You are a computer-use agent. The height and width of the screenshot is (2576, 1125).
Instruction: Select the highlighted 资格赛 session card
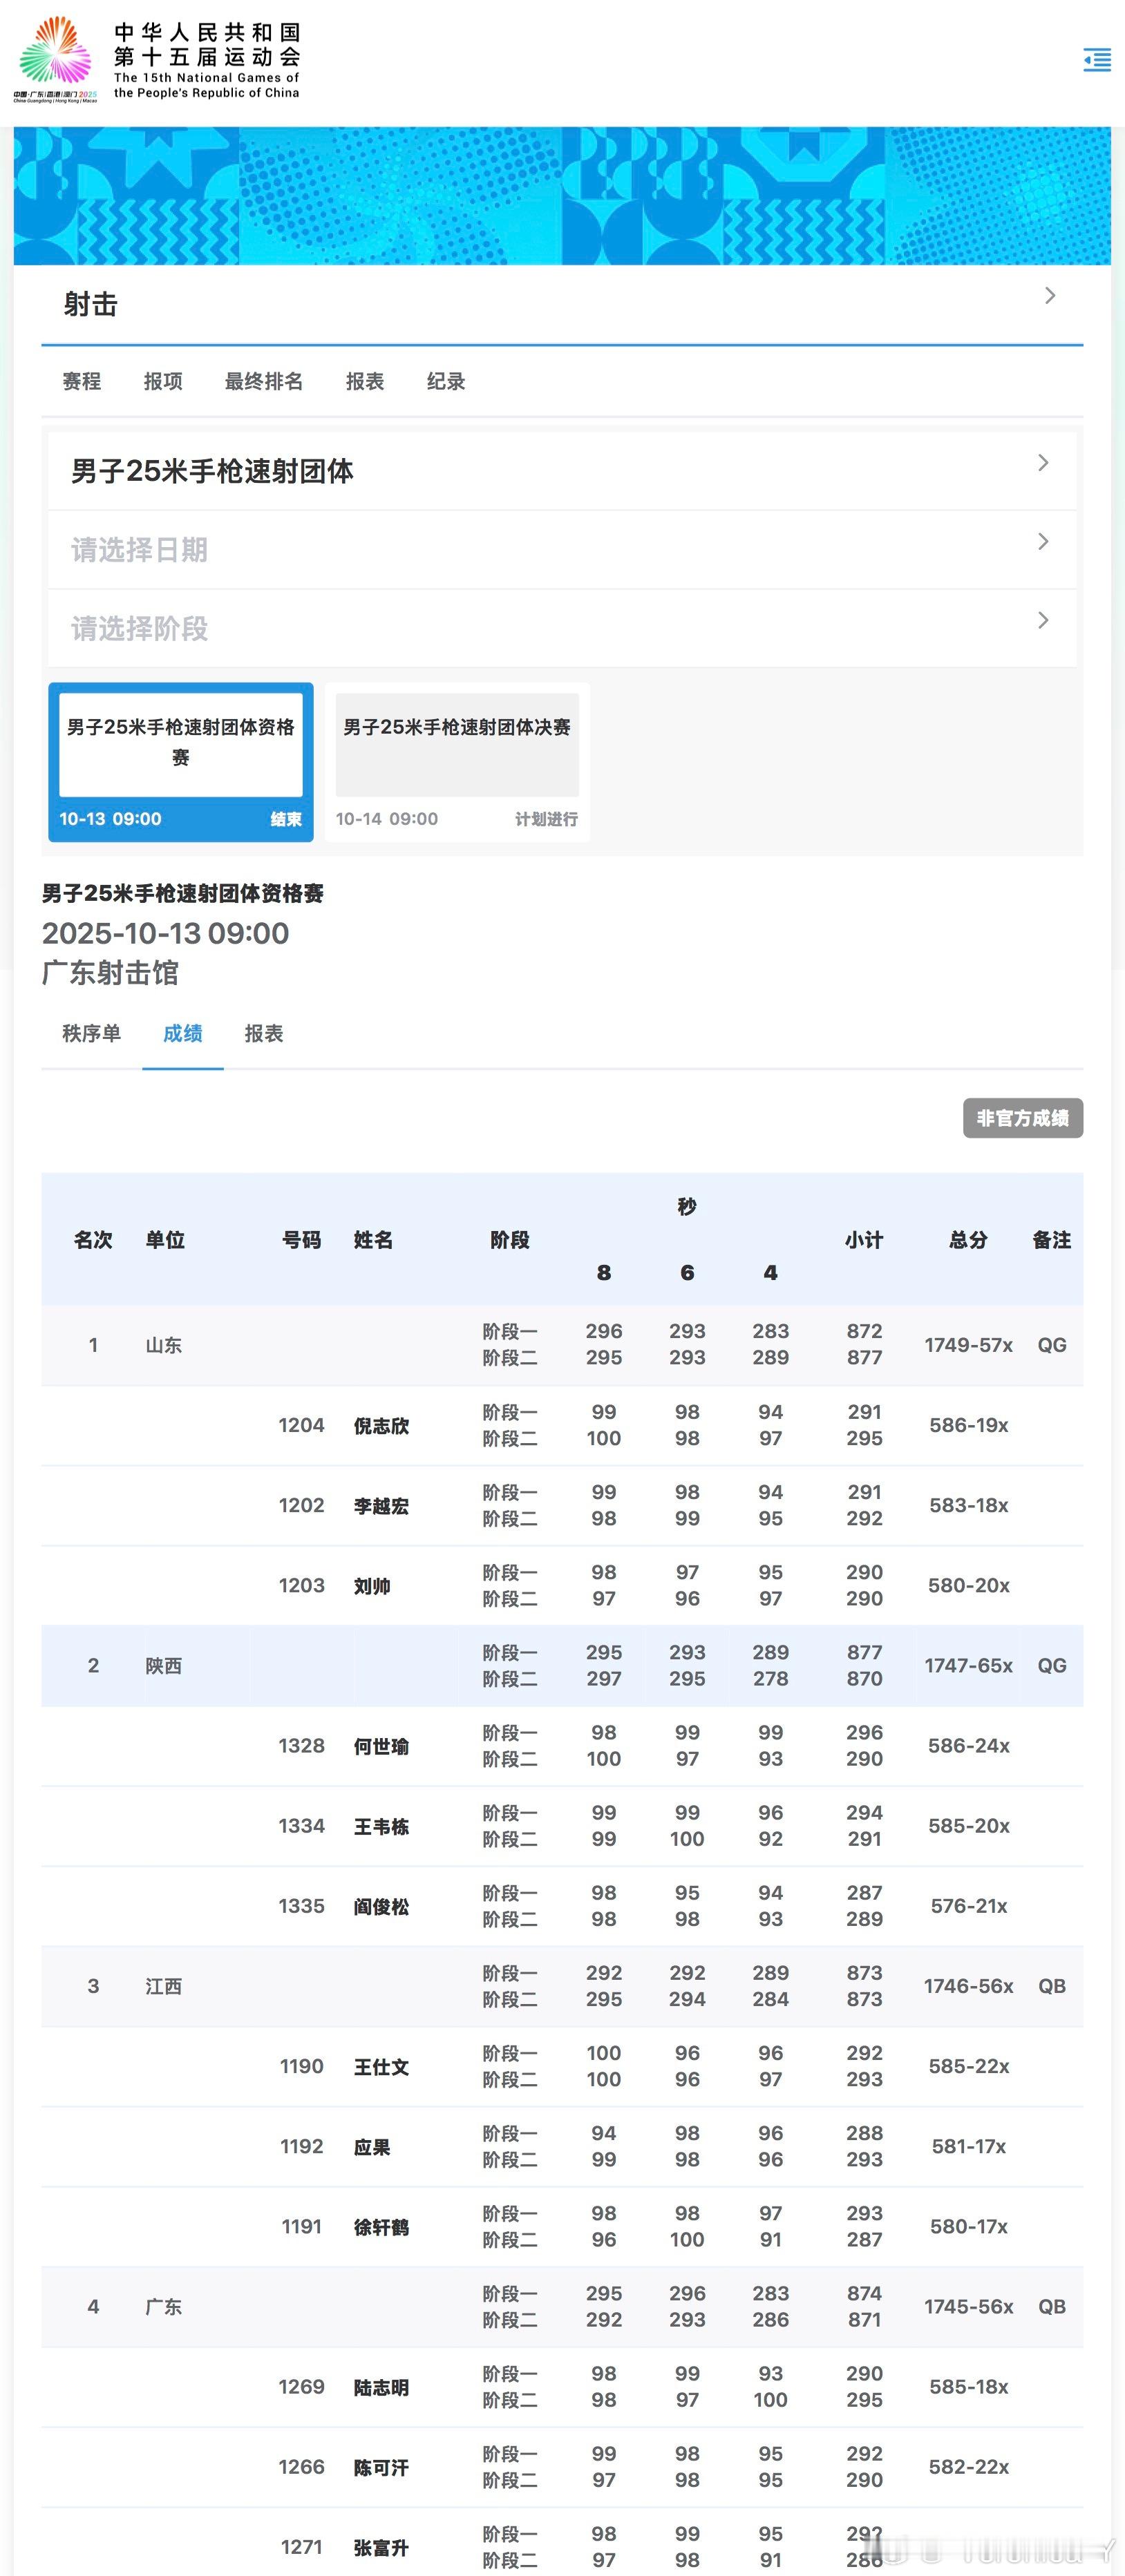coord(181,750)
